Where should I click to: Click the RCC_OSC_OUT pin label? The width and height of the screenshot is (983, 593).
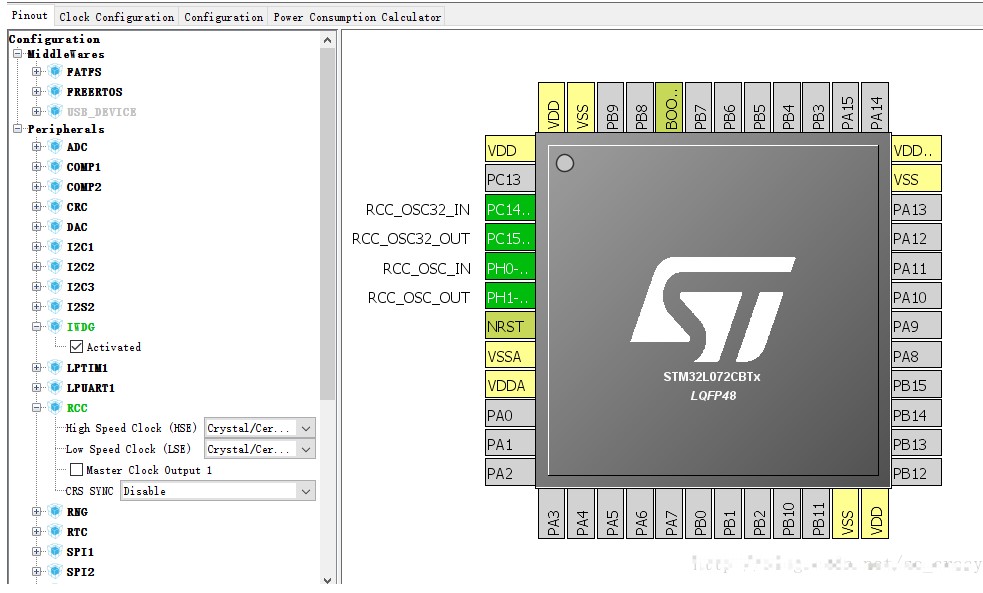tap(419, 298)
